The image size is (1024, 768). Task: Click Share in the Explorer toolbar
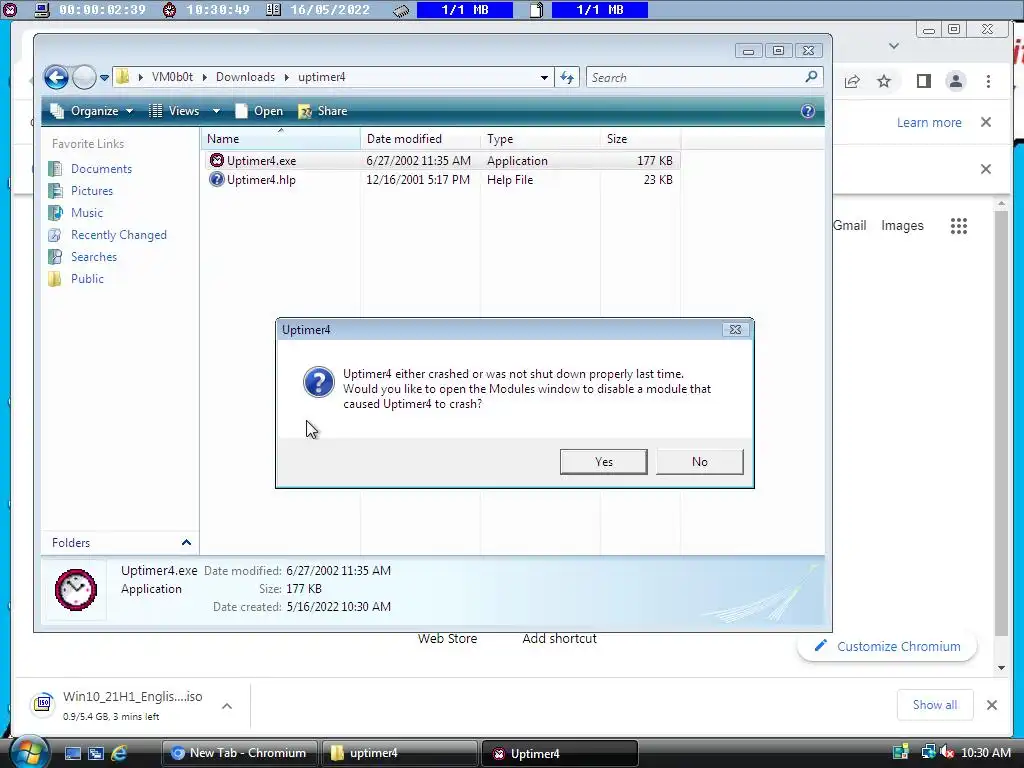tap(323, 111)
